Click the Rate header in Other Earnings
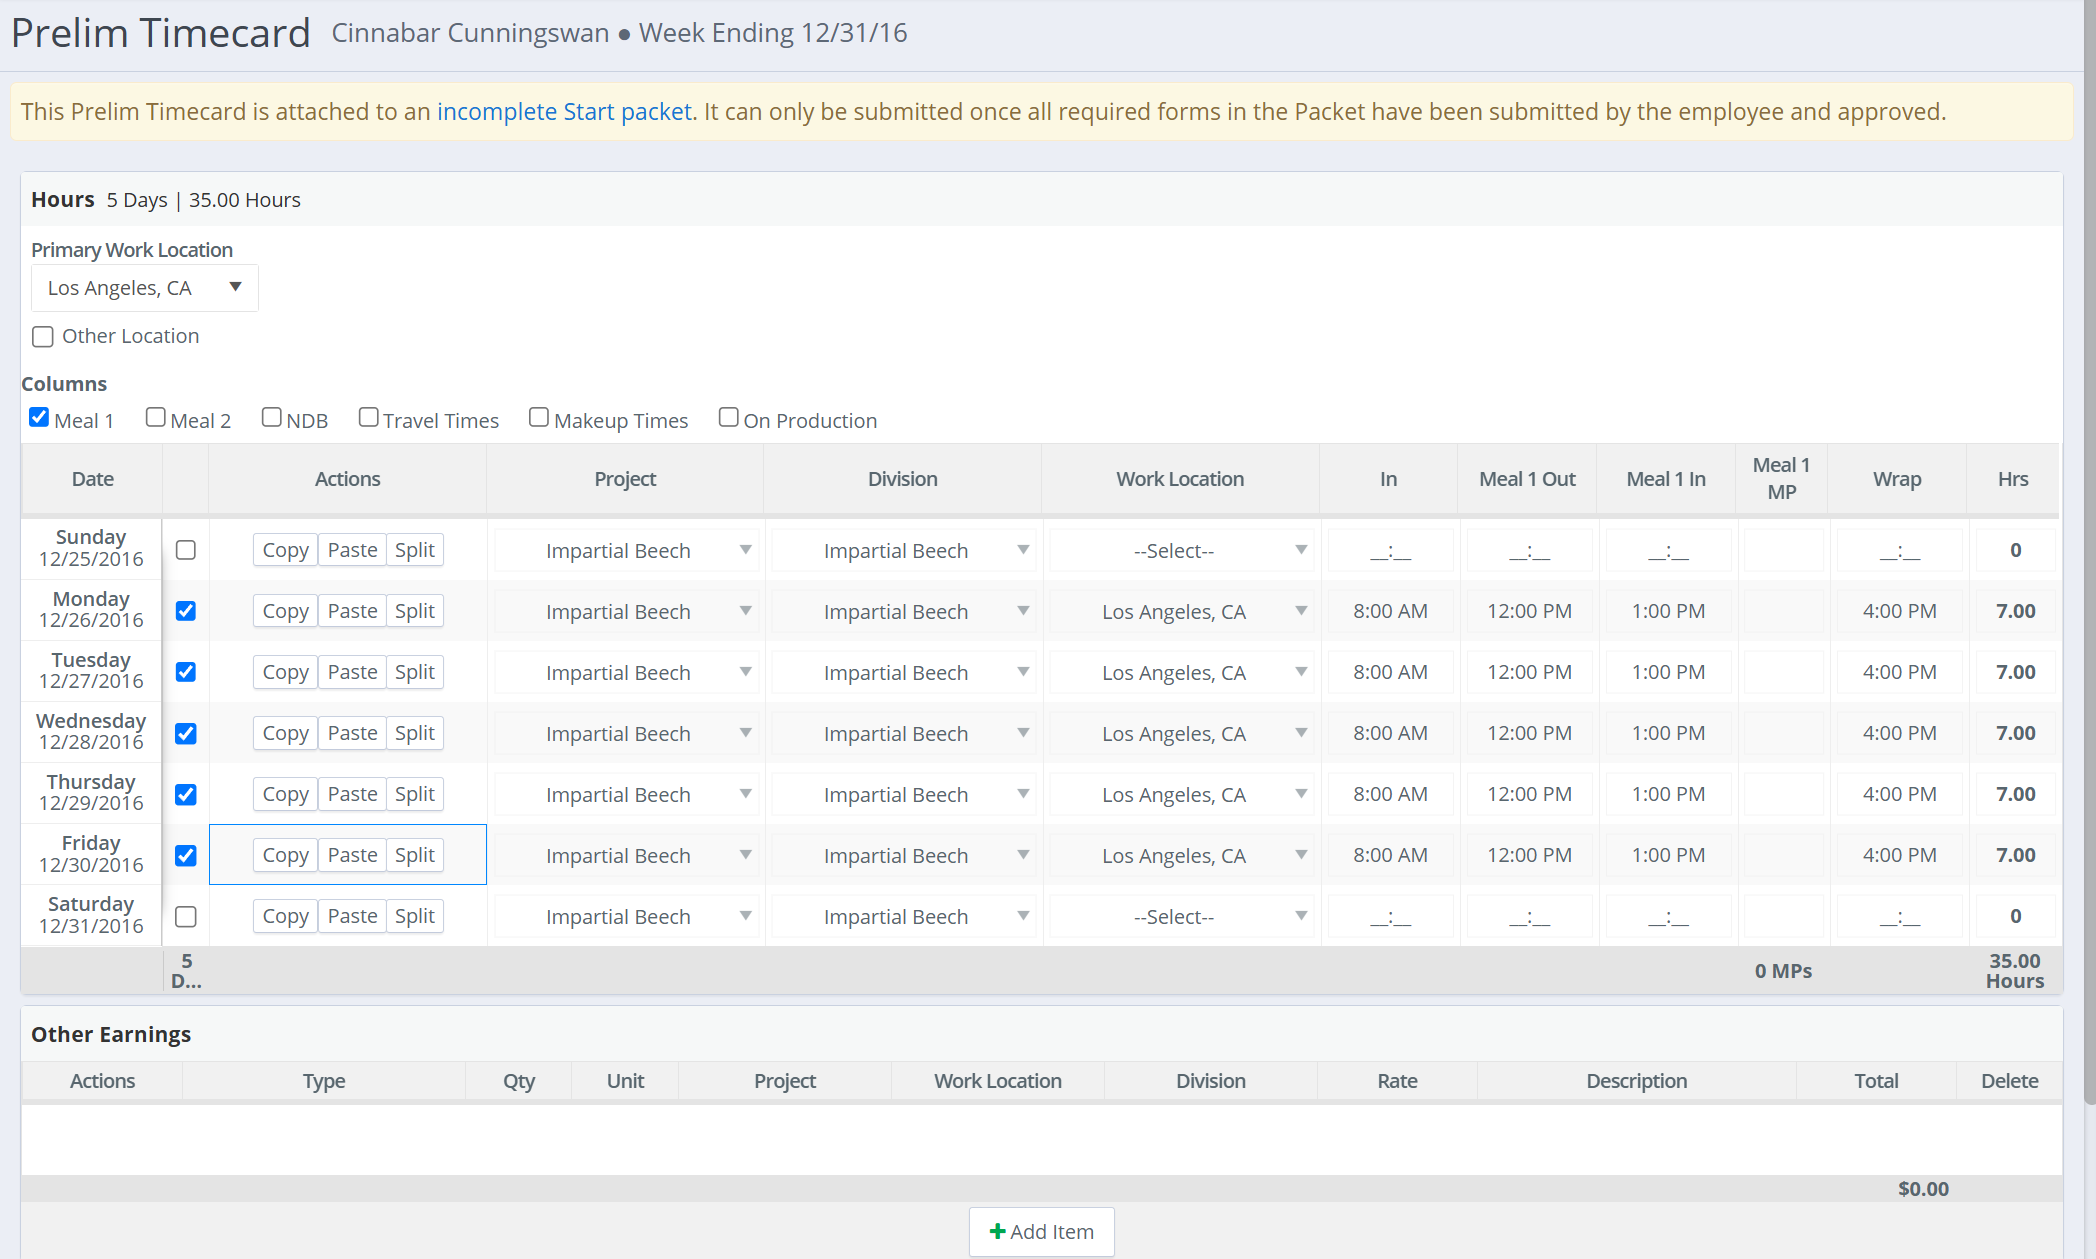2096x1259 pixels. coord(1397,1081)
